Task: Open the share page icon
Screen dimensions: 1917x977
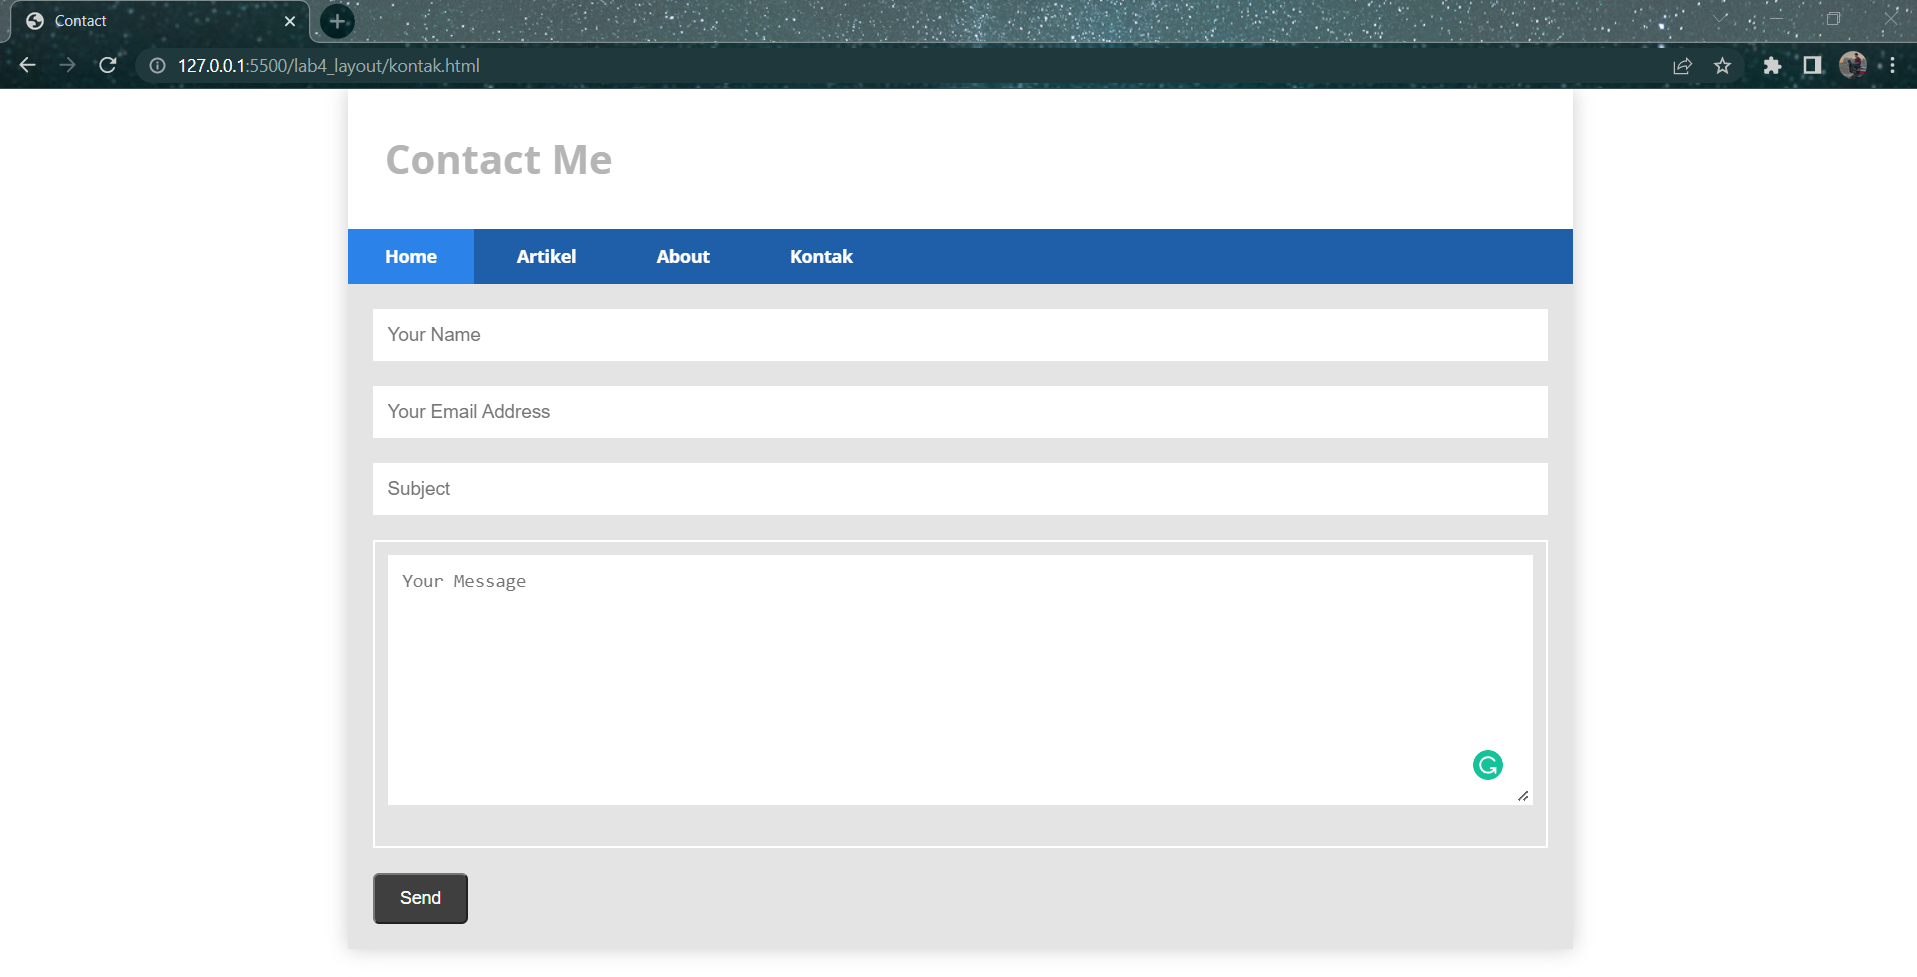Action: pyautogui.click(x=1683, y=65)
